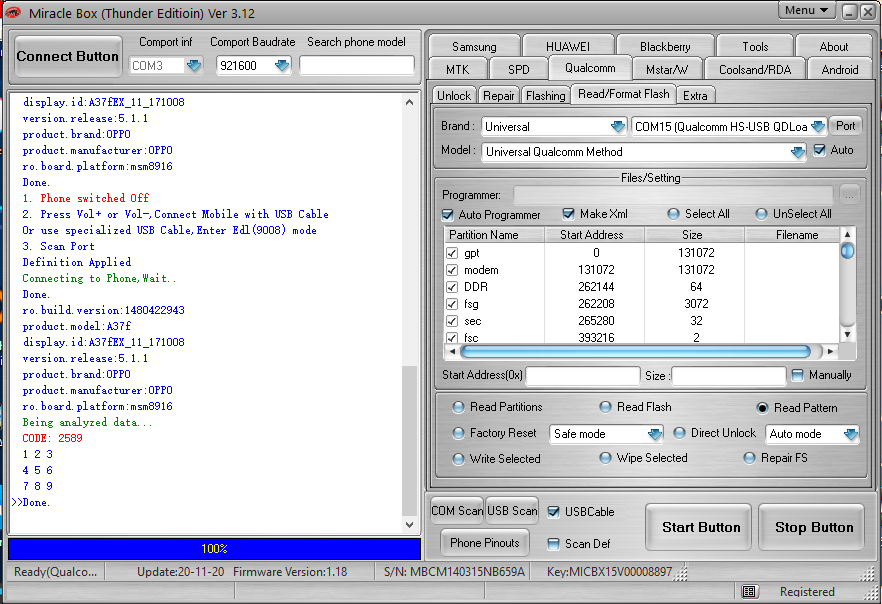Click the Start Button
Screen dimensions: 882x604
(700, 527)
